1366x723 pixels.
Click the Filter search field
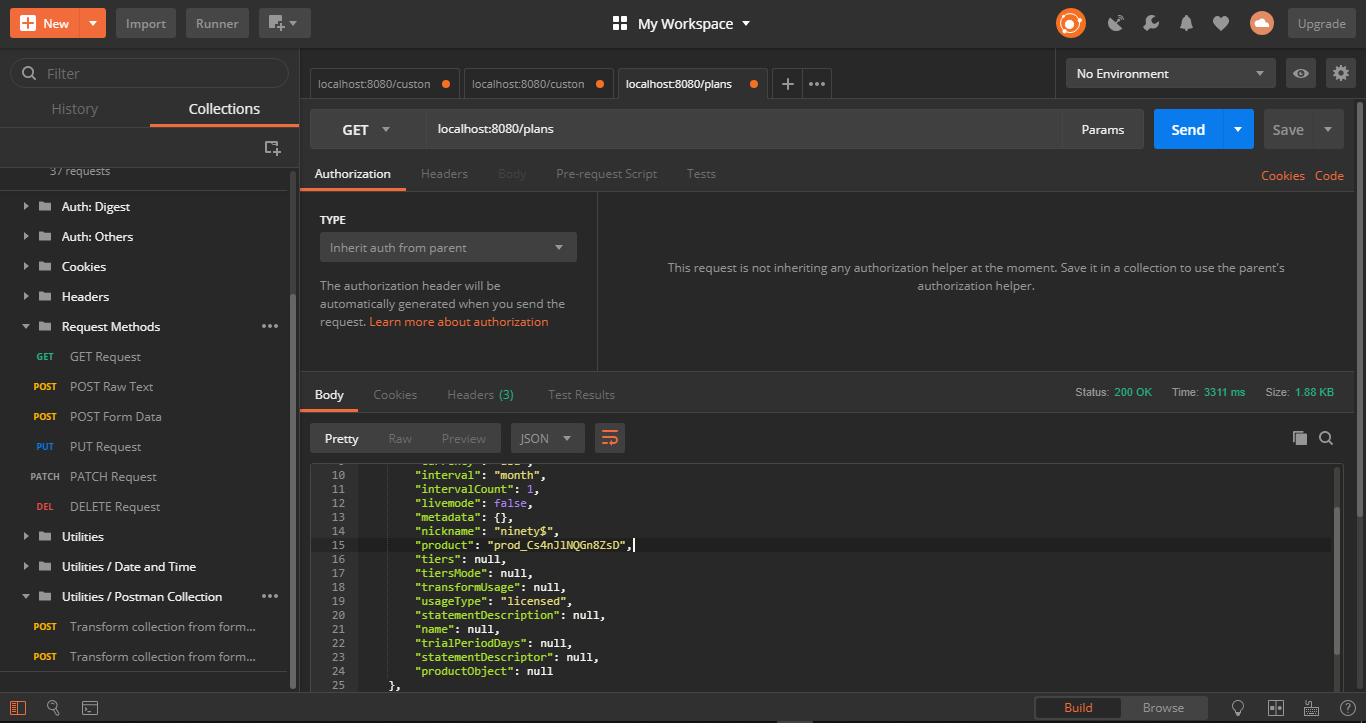point(149,73)
